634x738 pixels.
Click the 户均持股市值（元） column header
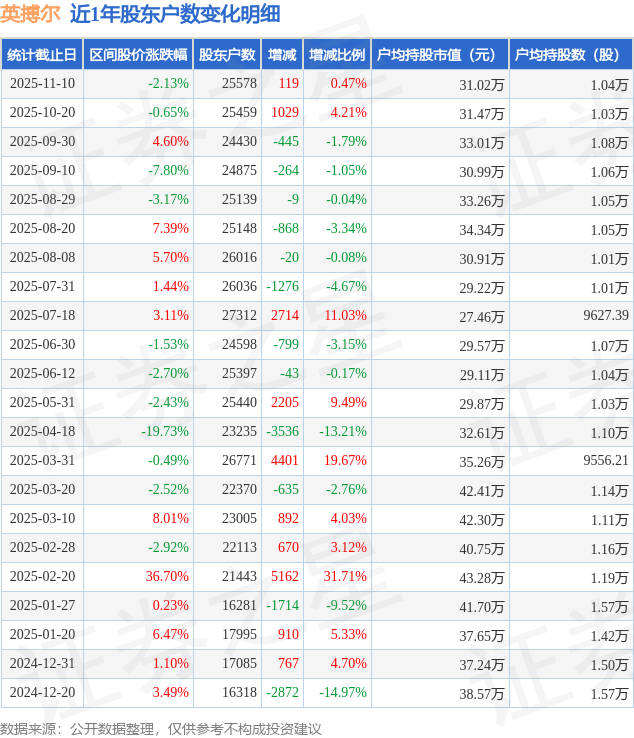[x=440, y=55]
